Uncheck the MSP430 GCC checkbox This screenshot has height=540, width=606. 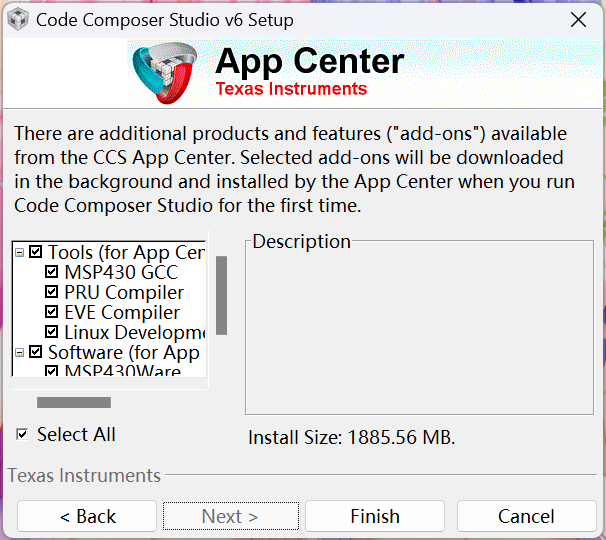pyautogui.click(x=51, y=272)
